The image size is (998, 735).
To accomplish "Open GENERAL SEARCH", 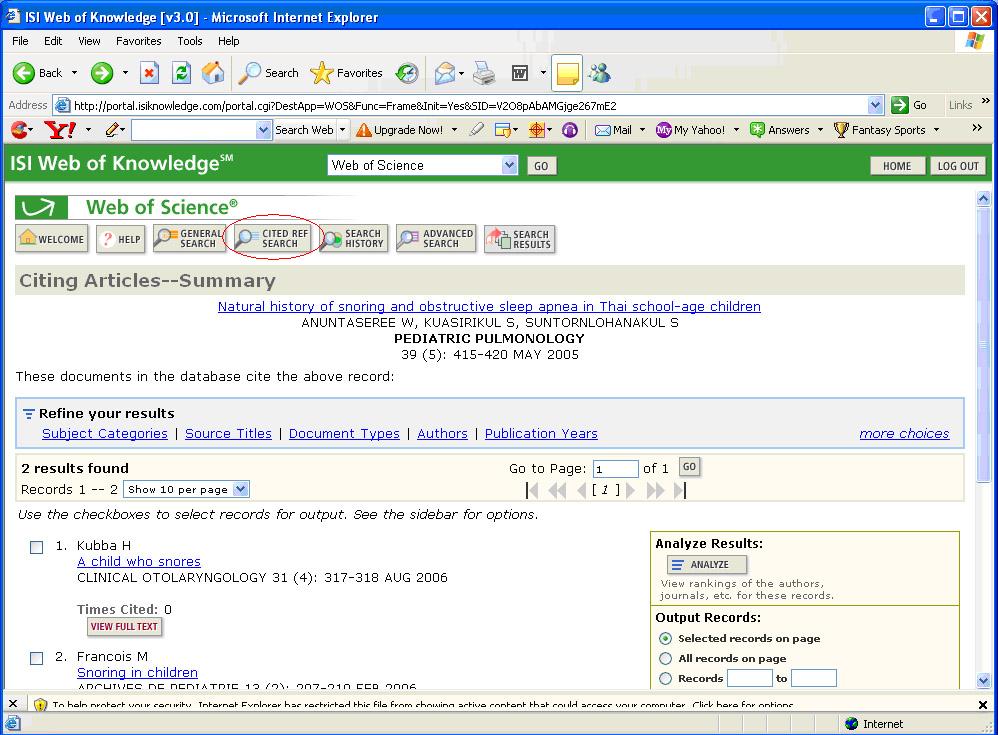I will pos(188,239).
